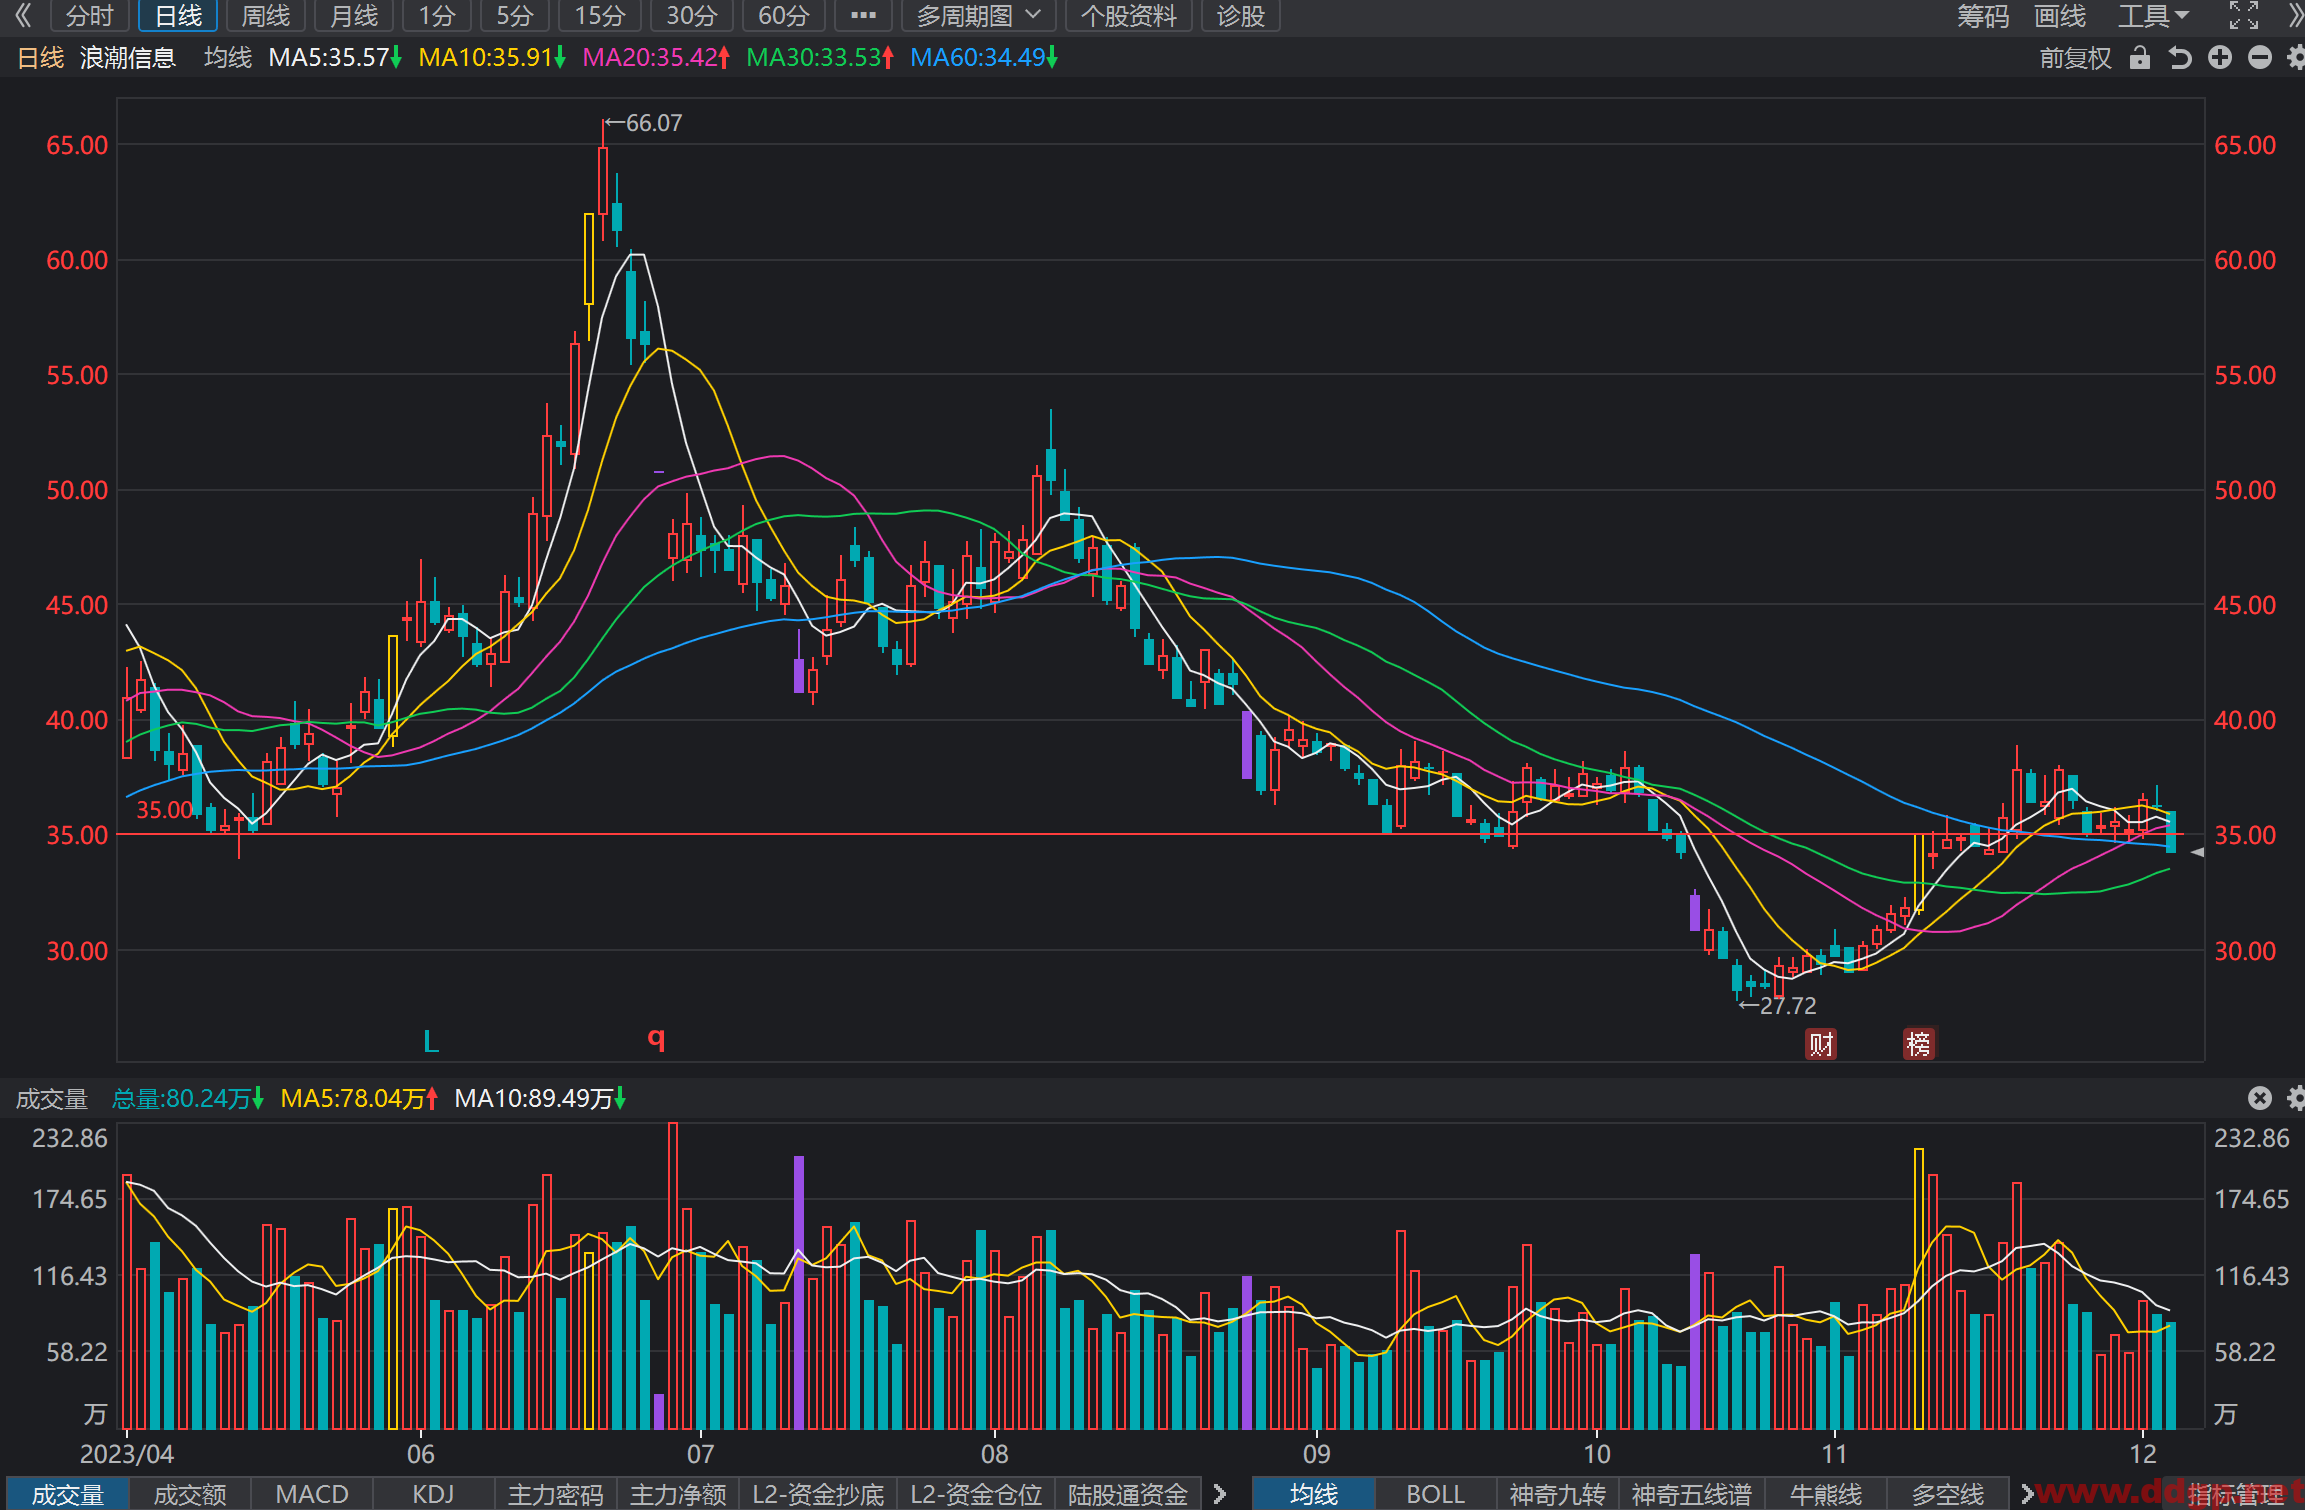
Task: Open the 财 financial report marker
Action: 1821,1044
